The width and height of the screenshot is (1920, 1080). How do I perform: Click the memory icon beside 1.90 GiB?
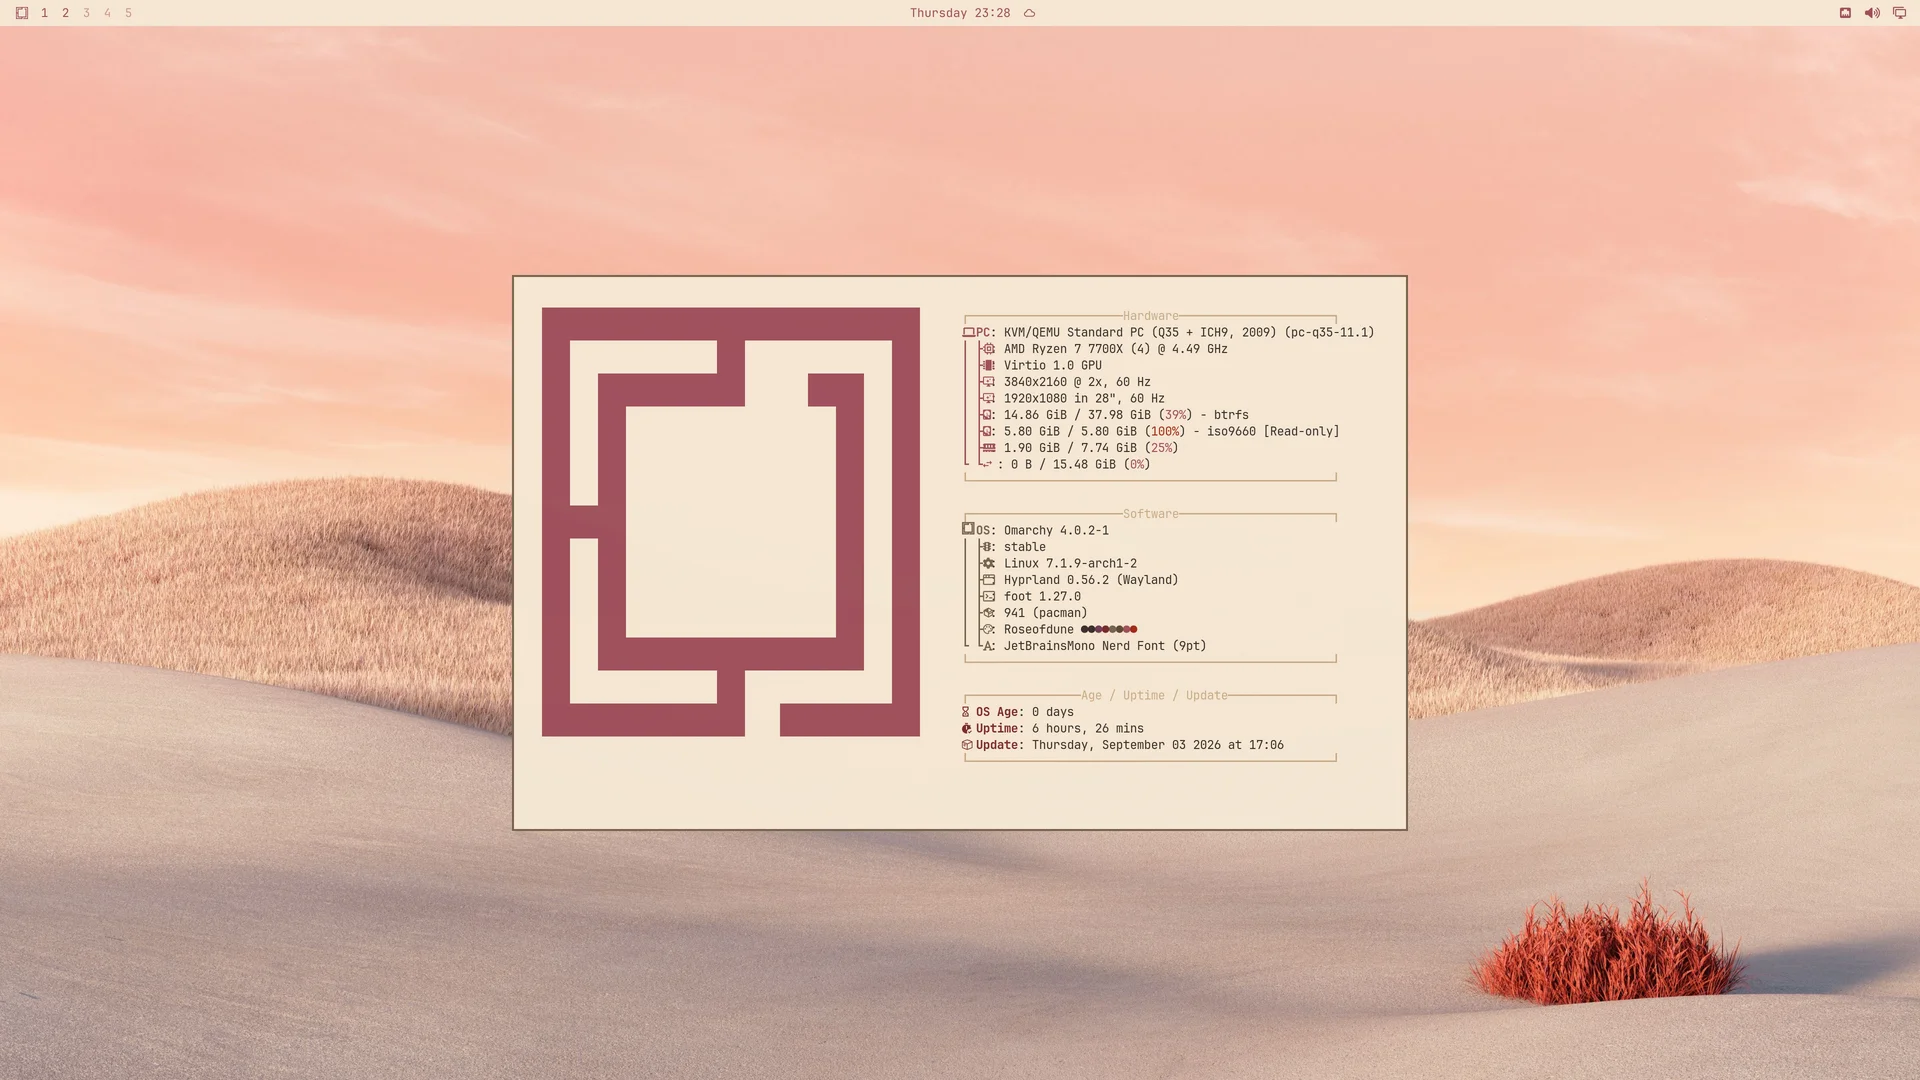click(x=988, y=448)
